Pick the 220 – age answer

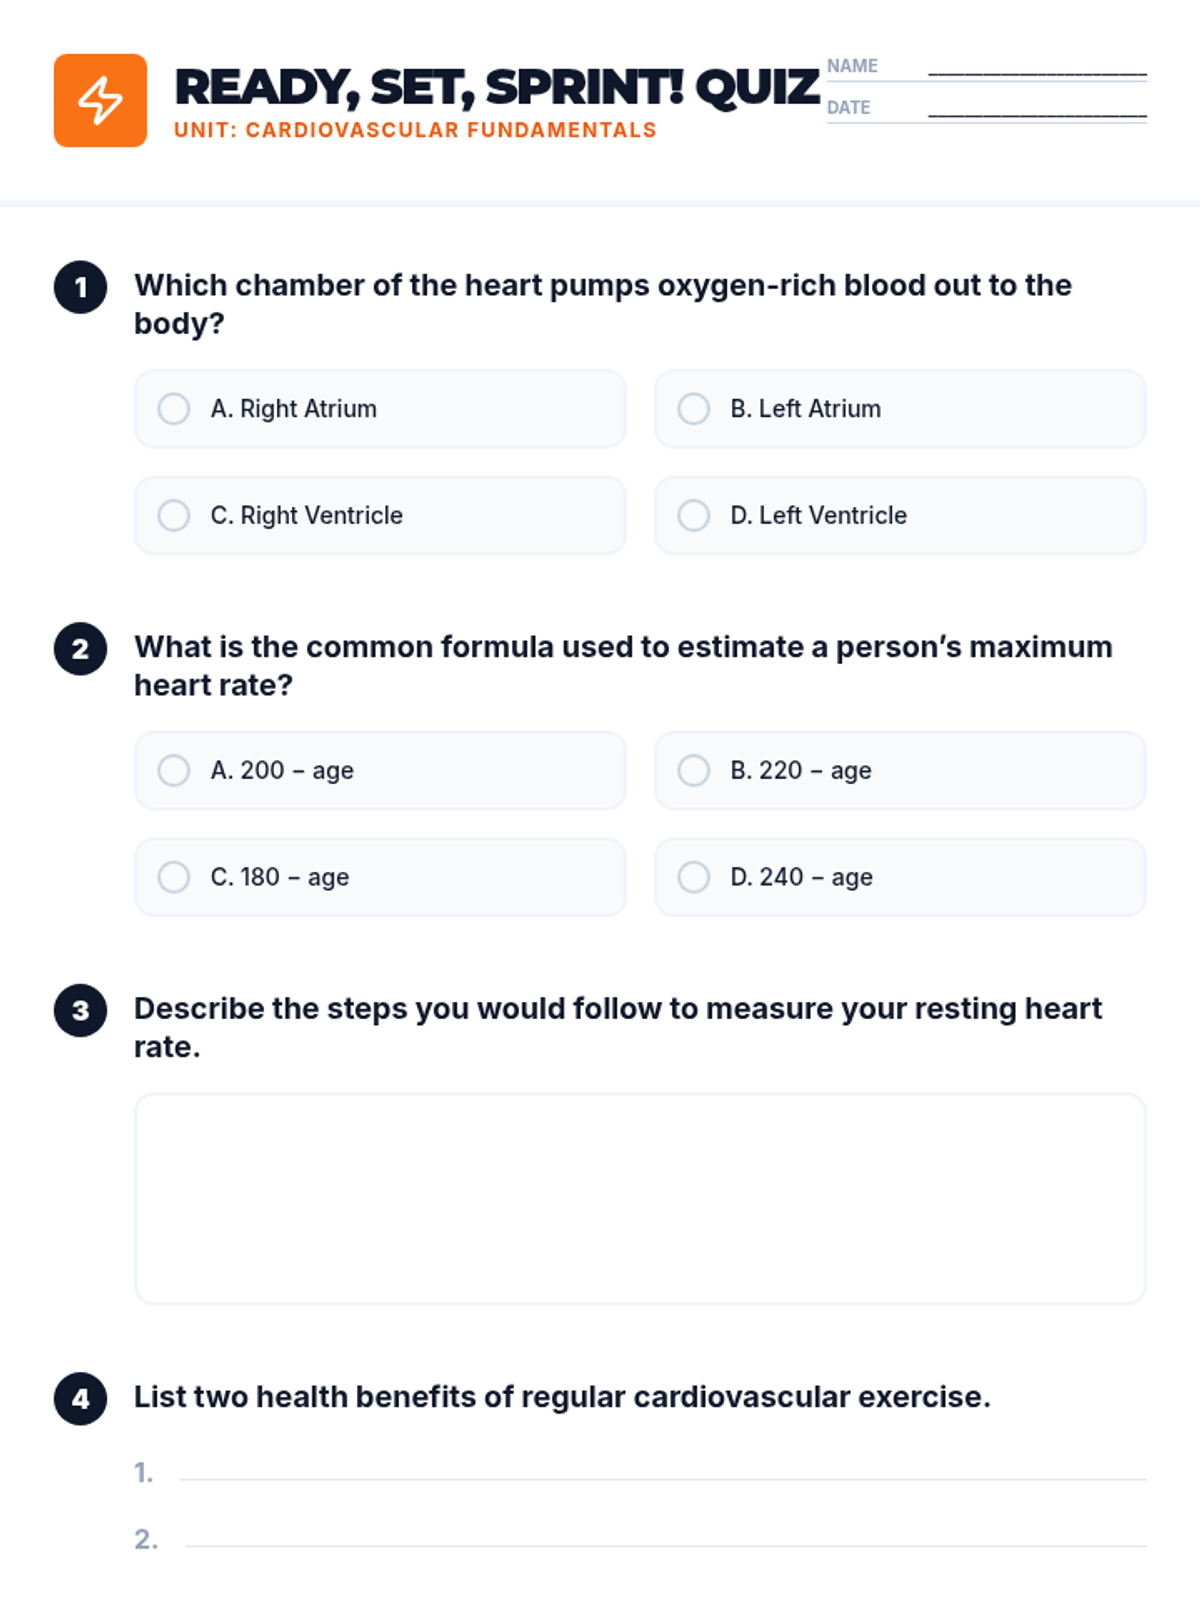pyautogui.click(x=694, y=771)
